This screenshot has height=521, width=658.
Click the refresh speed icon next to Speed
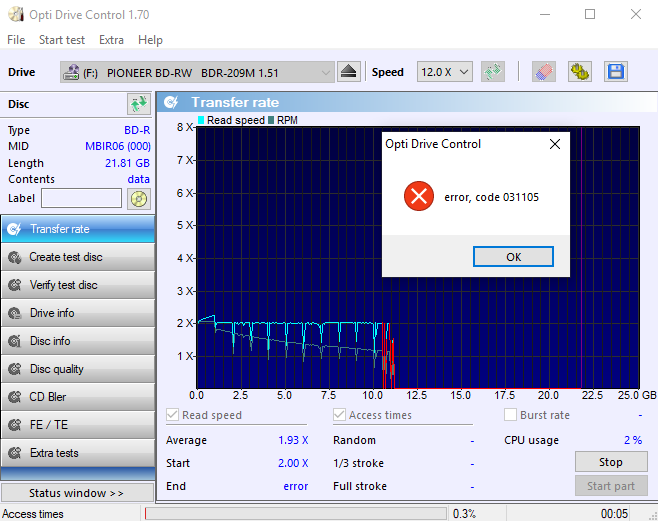[x=493, y=72]
